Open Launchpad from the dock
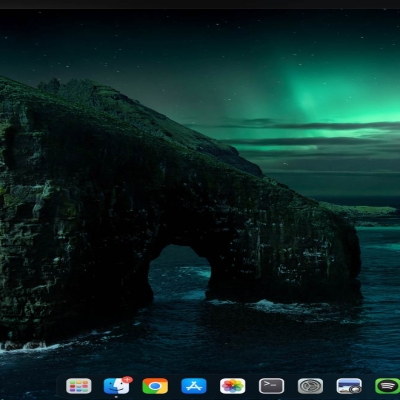The image size is (400, 400). tap(79, 386)
